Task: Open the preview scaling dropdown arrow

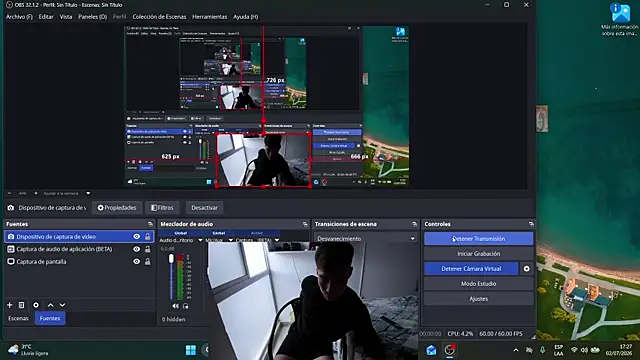Action: tap(88, 193)
